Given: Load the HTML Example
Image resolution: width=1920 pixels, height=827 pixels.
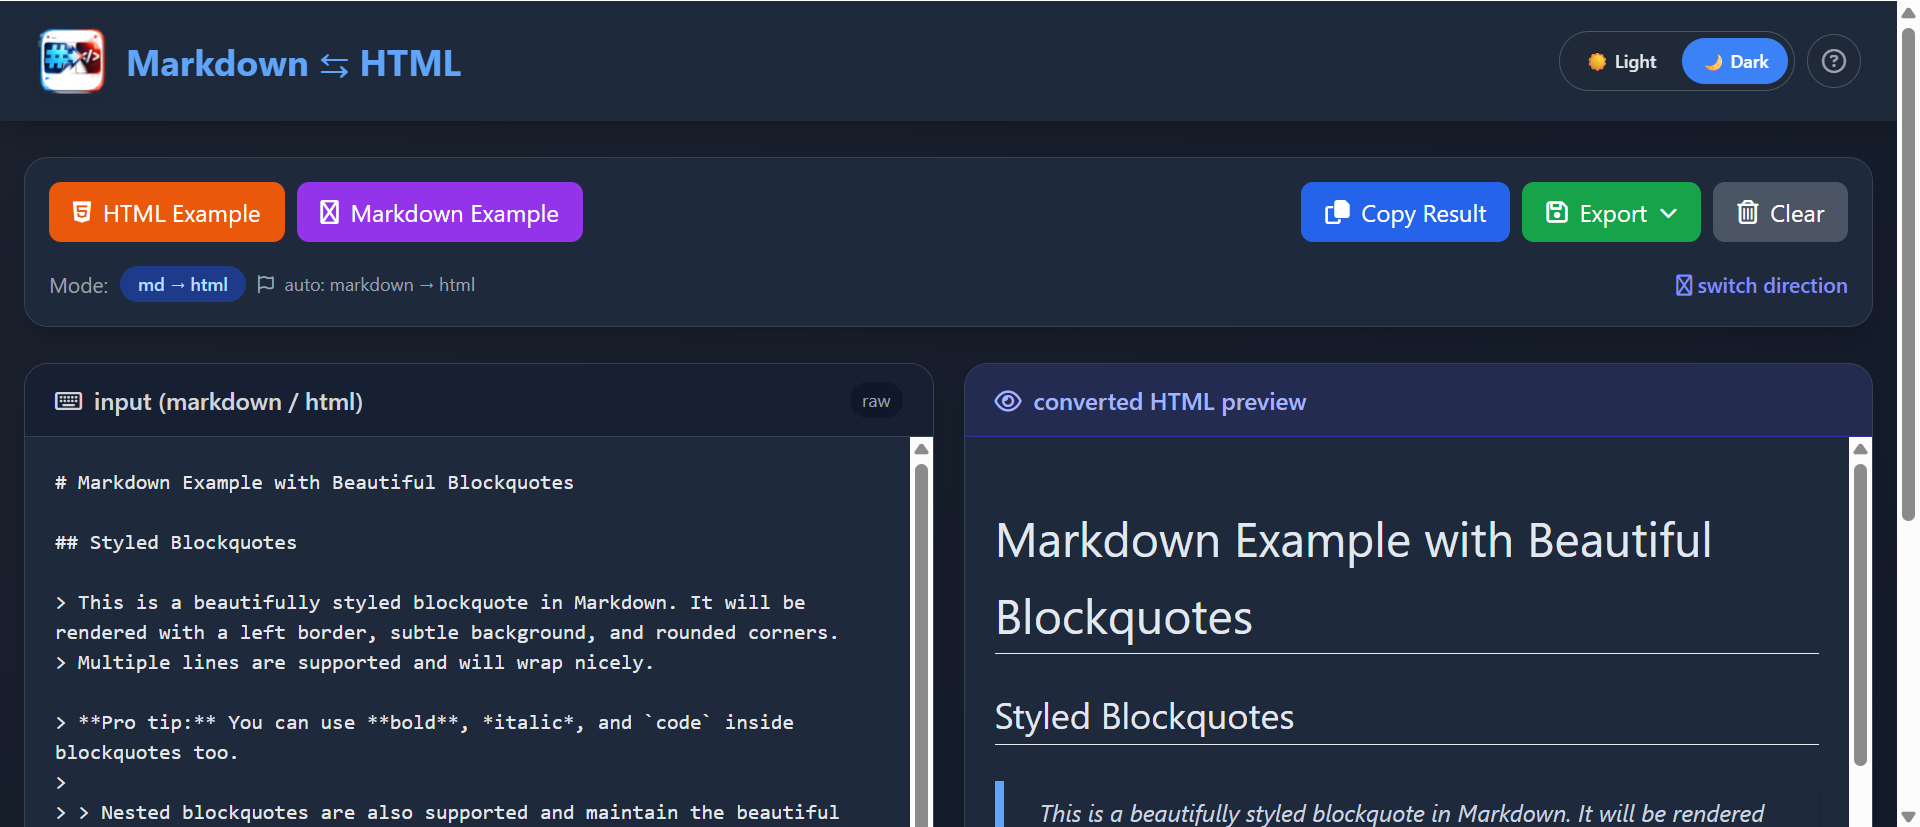Looking at the screenshot, I should click(x=167, y=212).
